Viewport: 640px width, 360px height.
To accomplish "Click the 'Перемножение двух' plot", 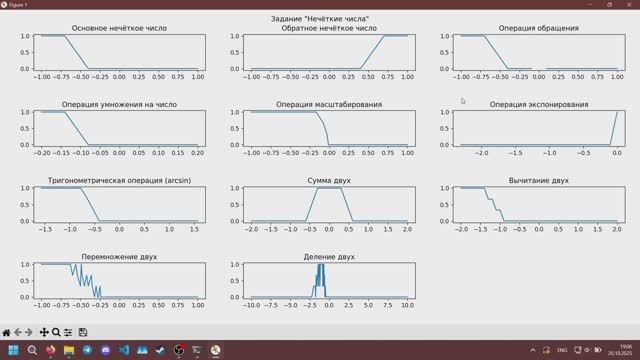I will point(120,281).
